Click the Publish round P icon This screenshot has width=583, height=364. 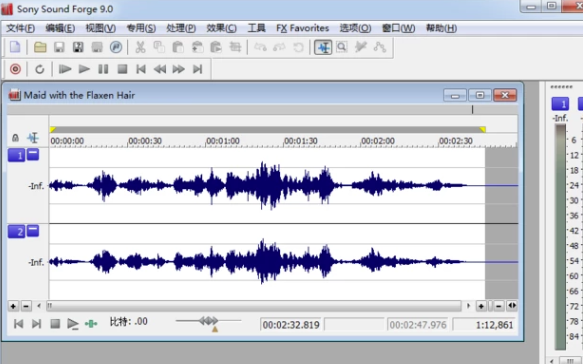116,47
